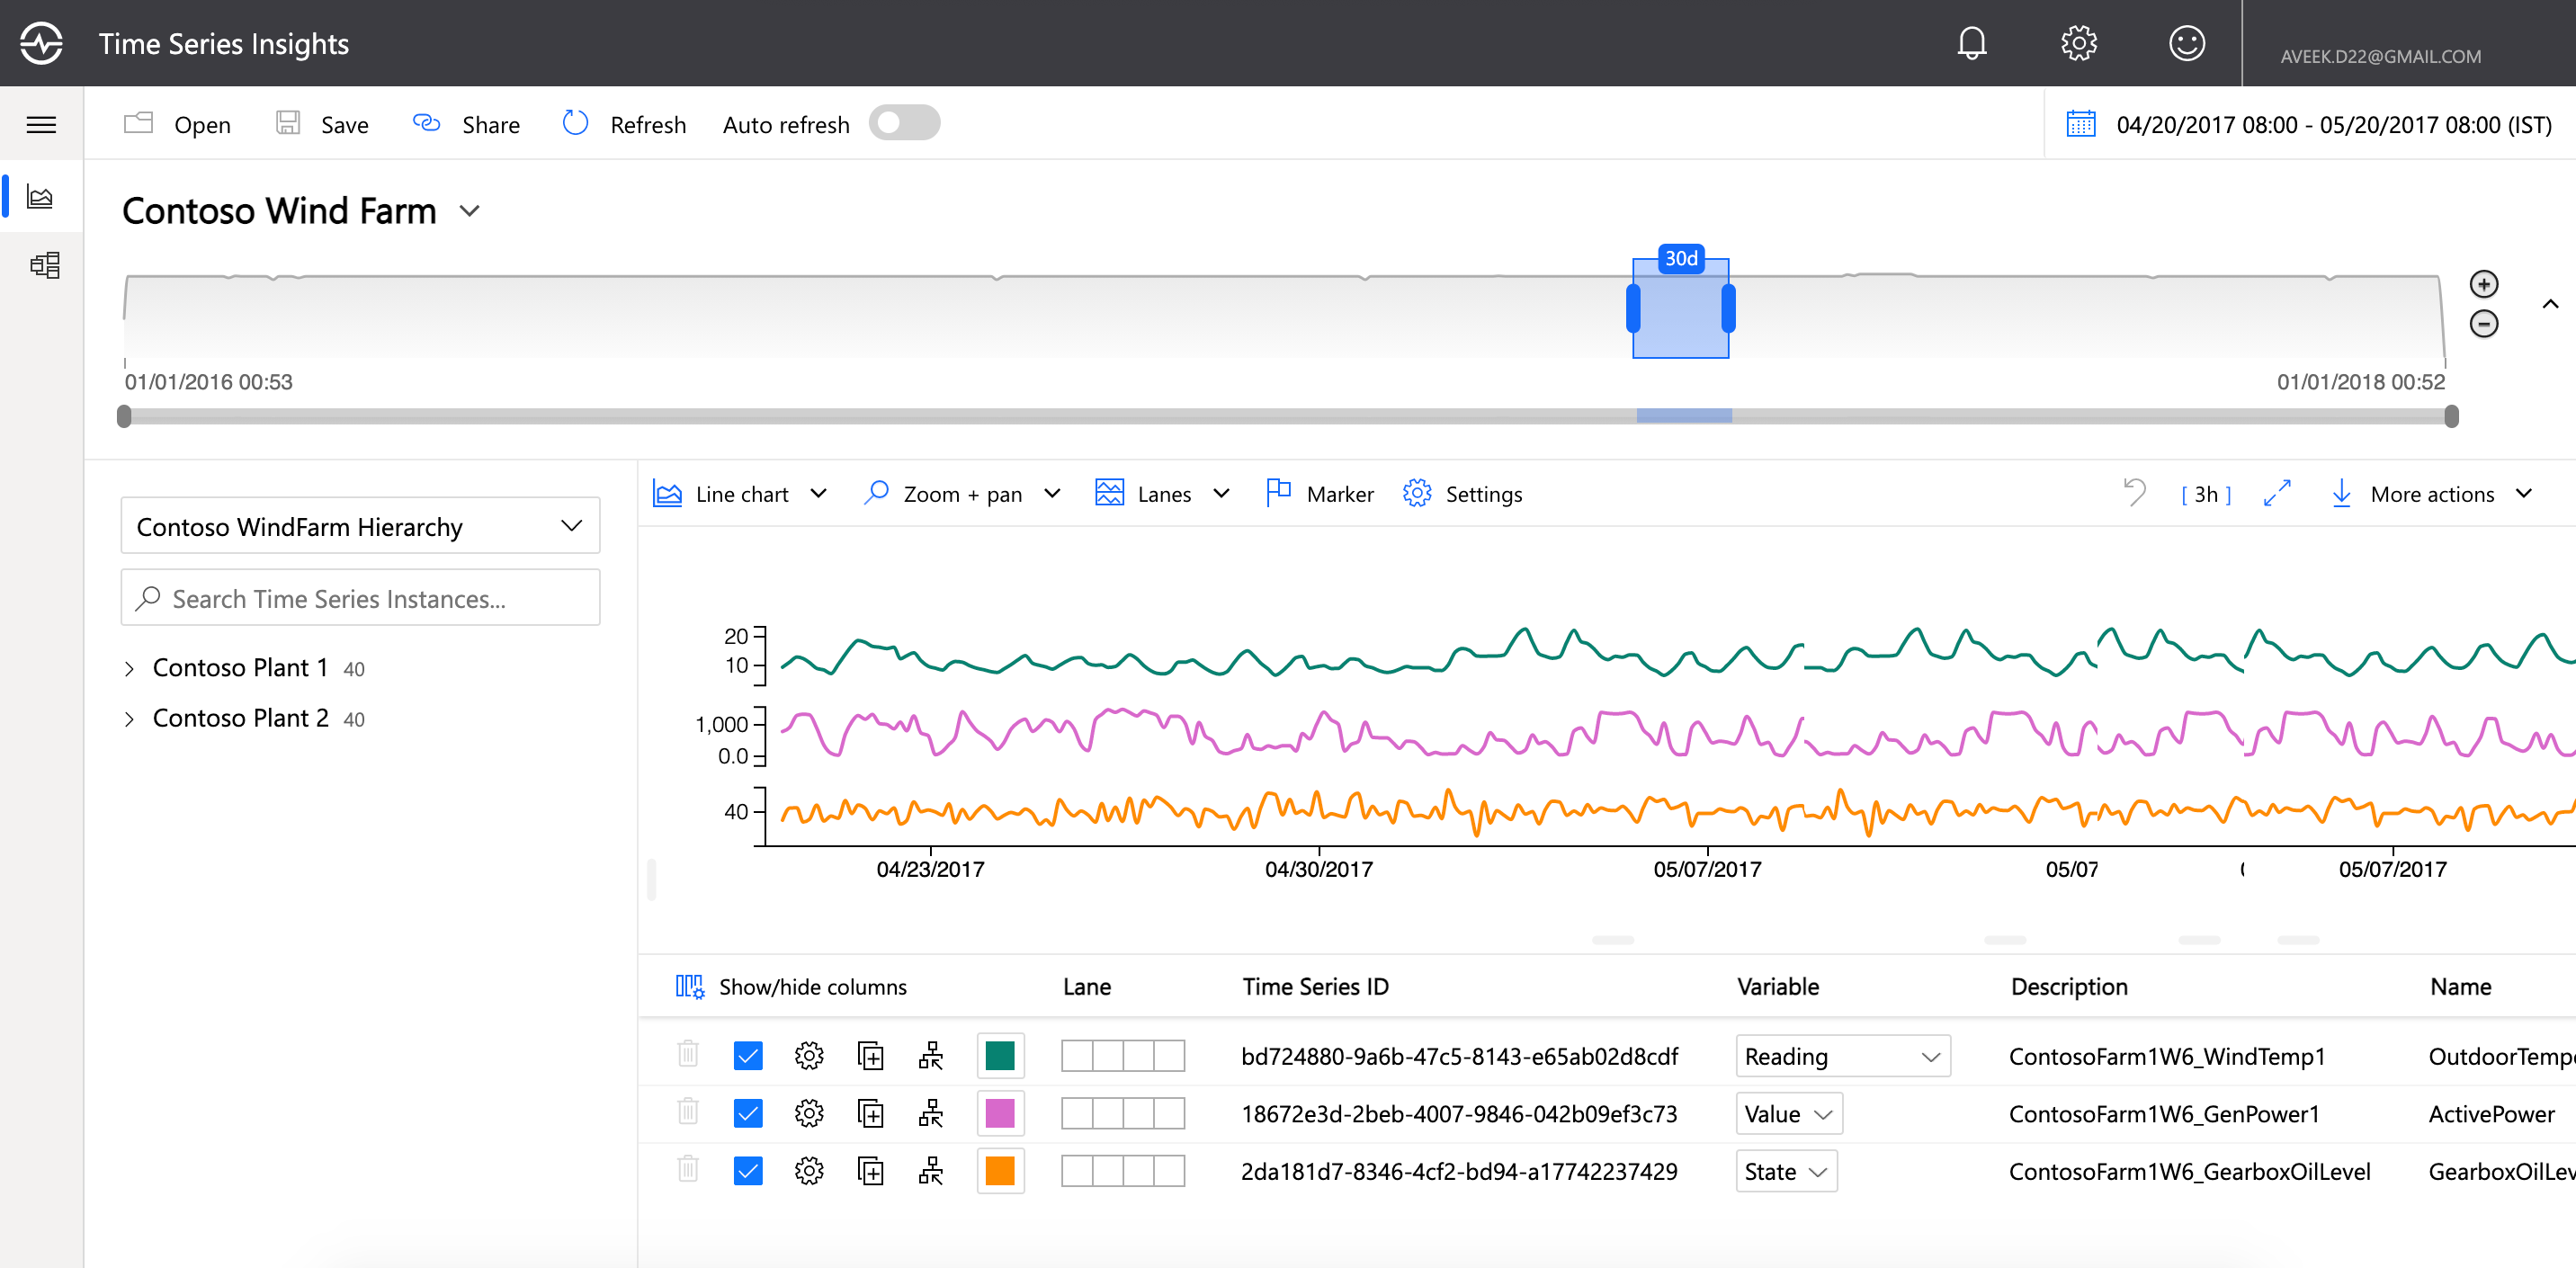Click the hierarchy icon in the GenPower1 row

pos(930,1113)
